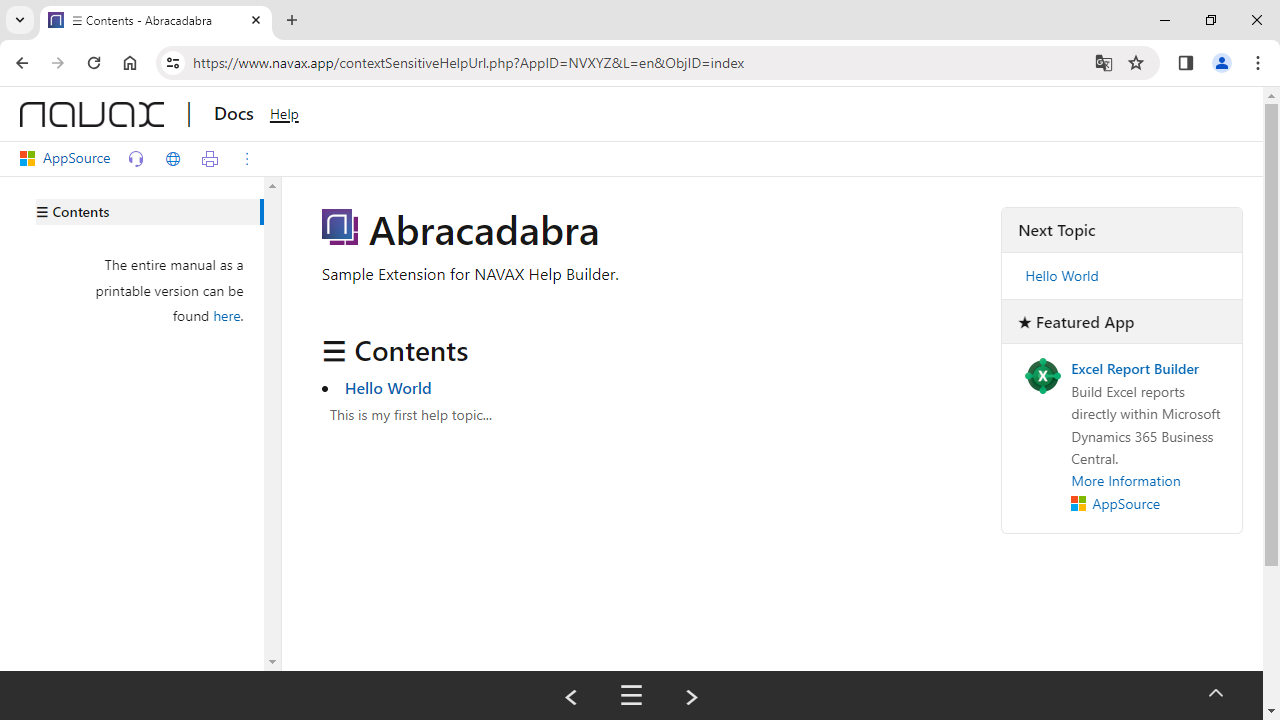Click the browser forward button
Viewport: 1280px width, 720px height.
[58, 63]
